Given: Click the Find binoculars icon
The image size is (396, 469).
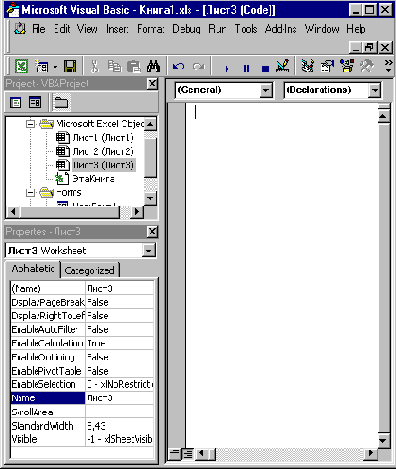Looking at the screenshot, I should (x=153, y=66).
